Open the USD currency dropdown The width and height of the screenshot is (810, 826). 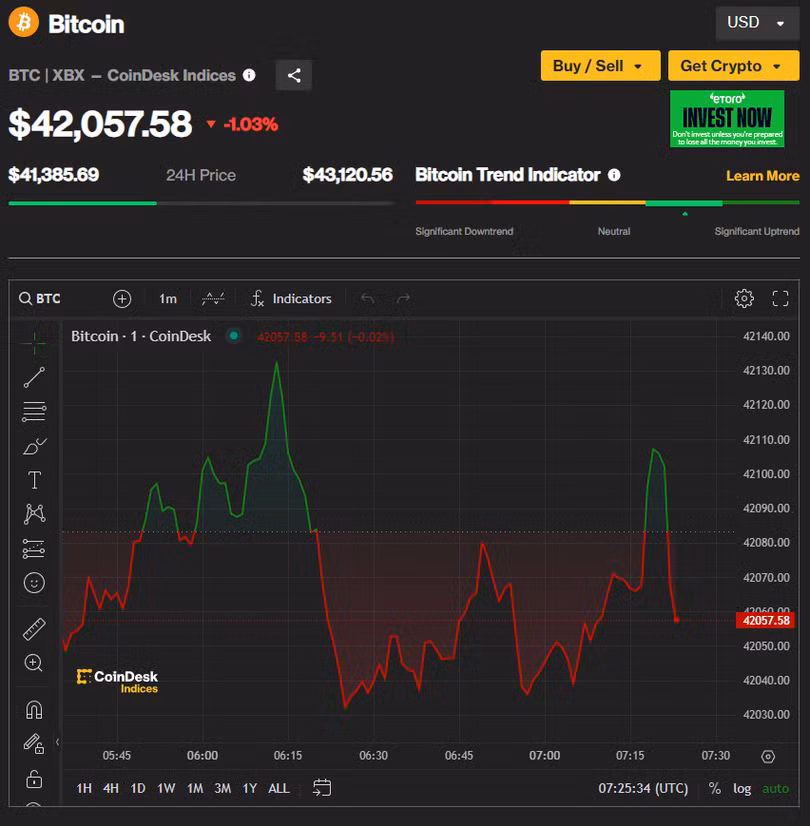click(757, 22)
